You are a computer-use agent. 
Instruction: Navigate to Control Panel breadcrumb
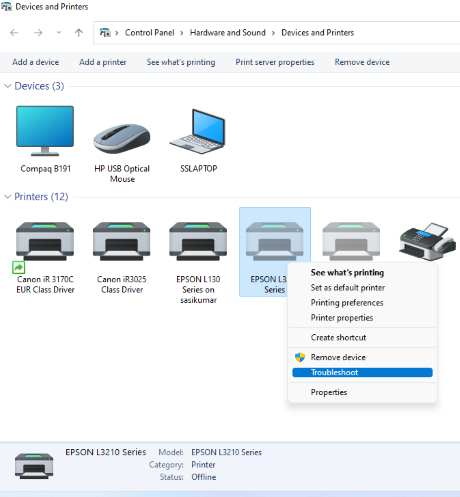coord(149,33)
